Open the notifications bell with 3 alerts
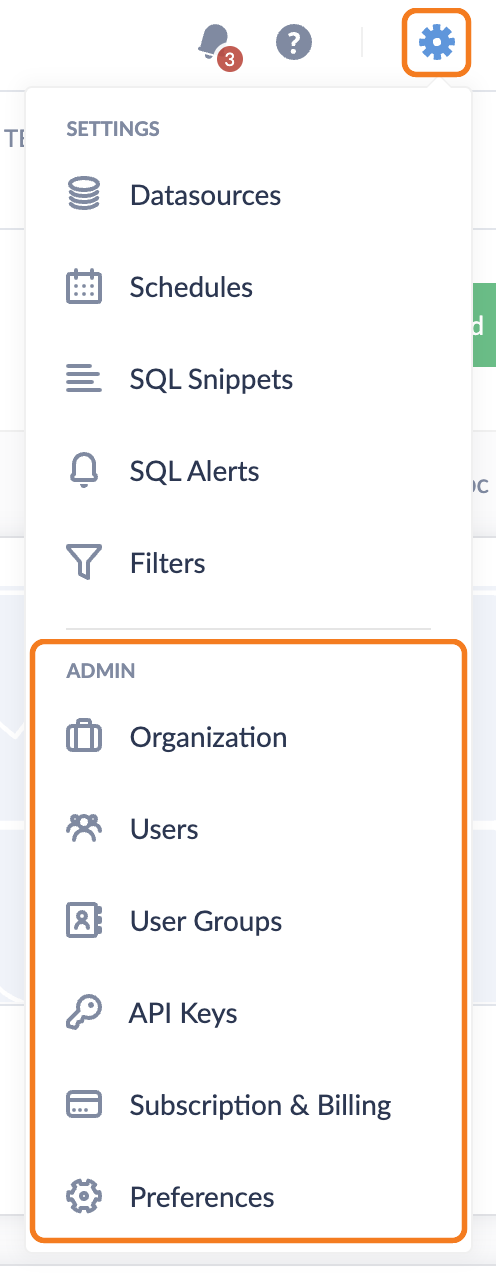The height and width of the screenshot is (1278, 496). [215, 44]
